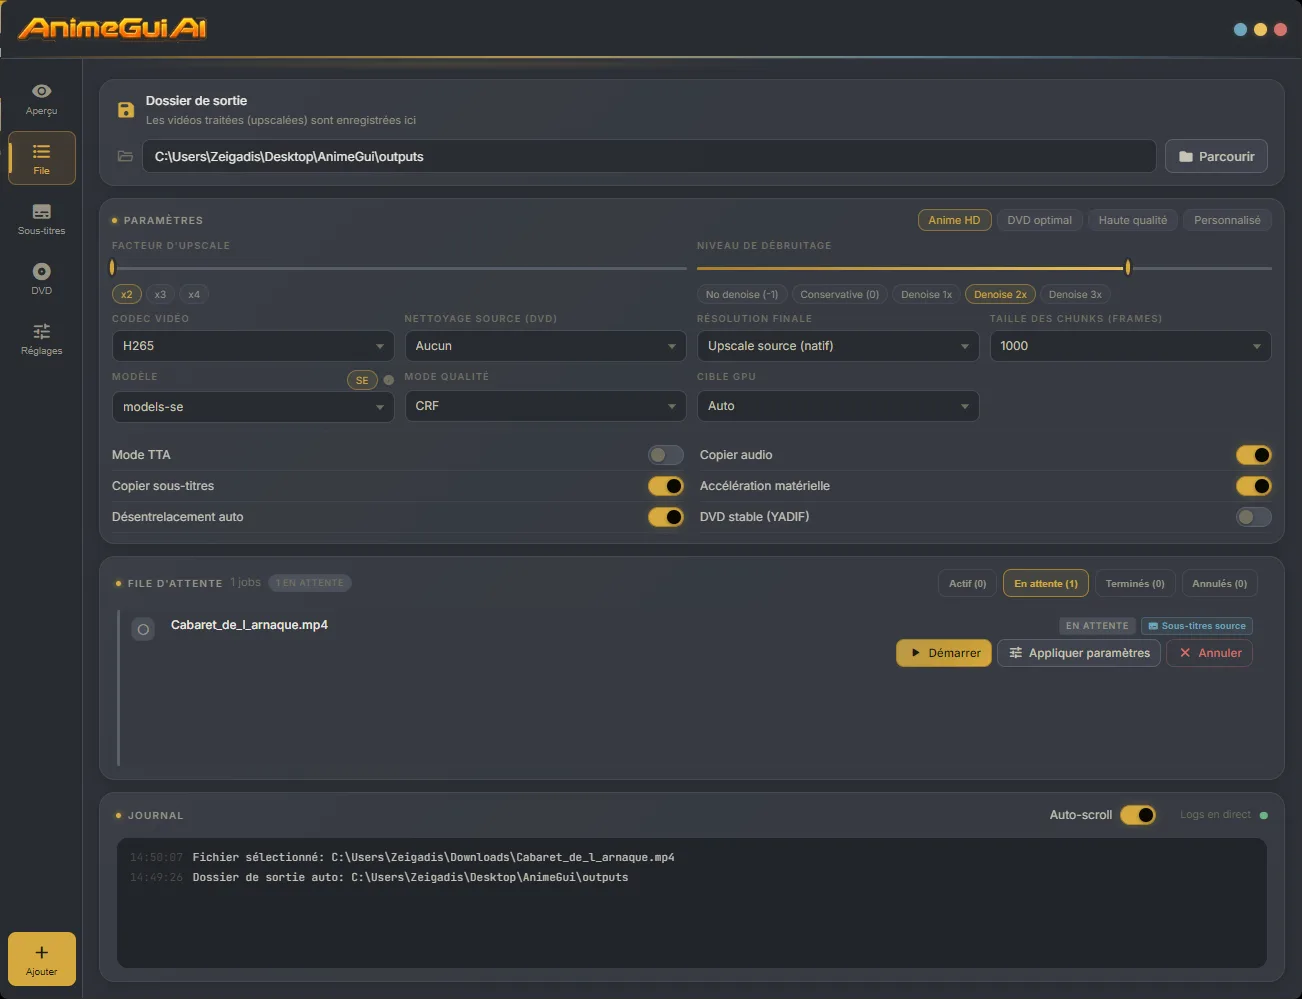The width and height of the screenshot is (1302, 999).
Task: Click the blue window control dot
Action: pos(1240,30)
